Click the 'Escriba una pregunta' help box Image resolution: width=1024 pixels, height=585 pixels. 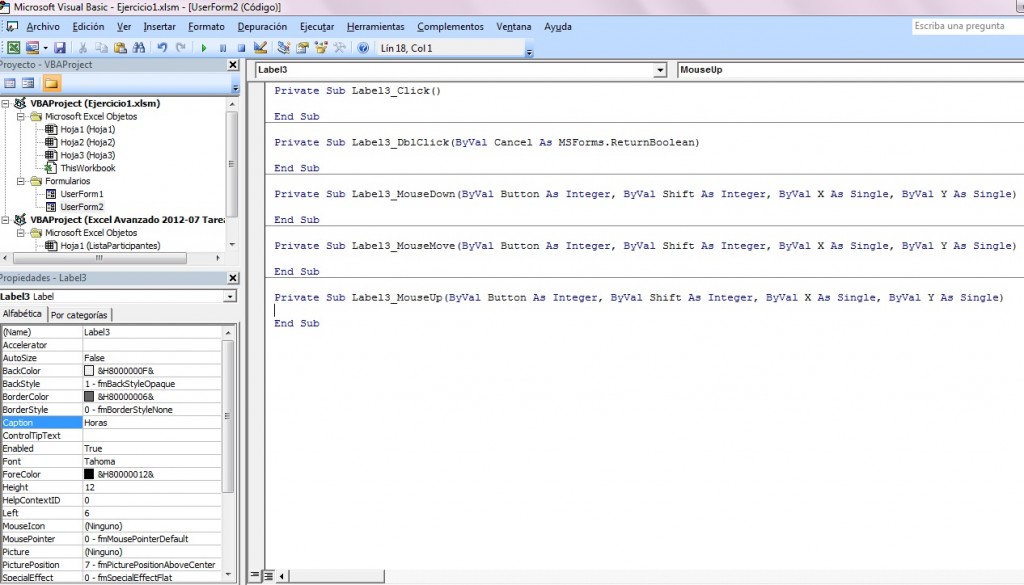(967, 26)
